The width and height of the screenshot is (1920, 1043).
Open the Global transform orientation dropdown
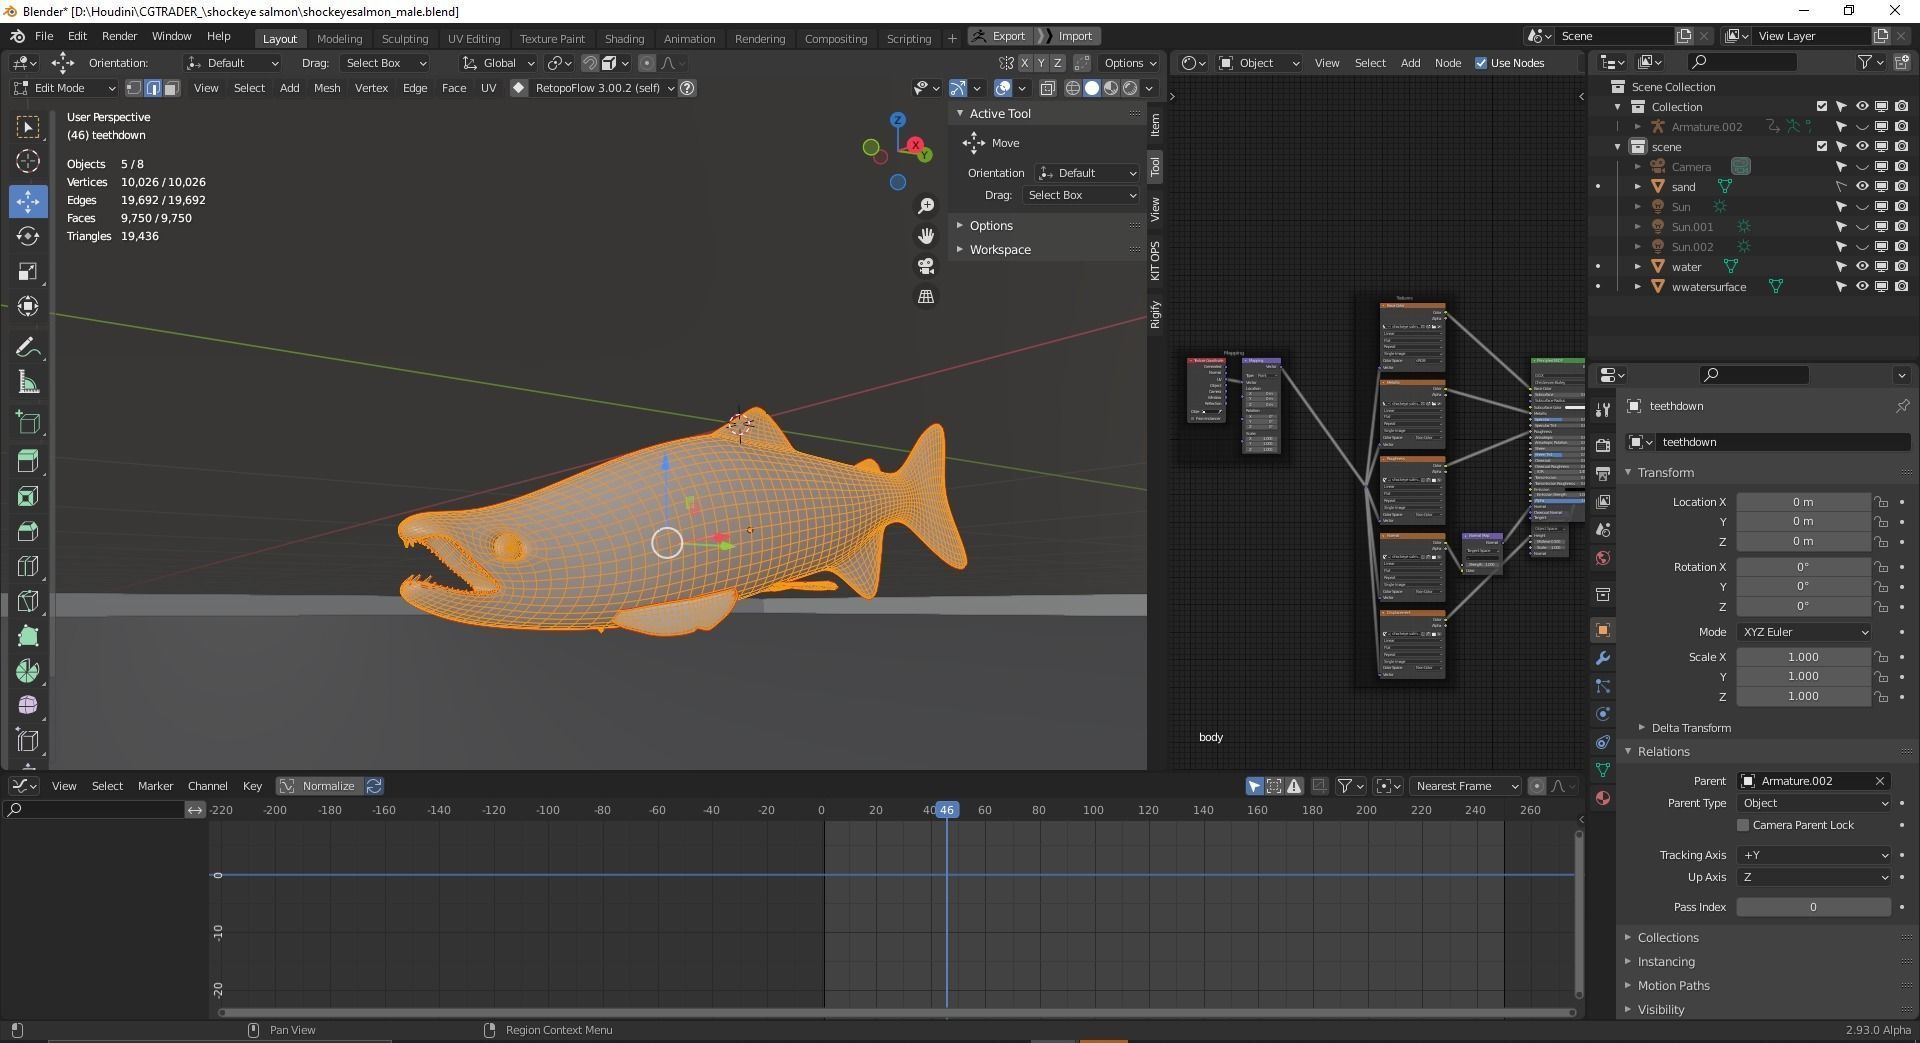tap(498, 63)
